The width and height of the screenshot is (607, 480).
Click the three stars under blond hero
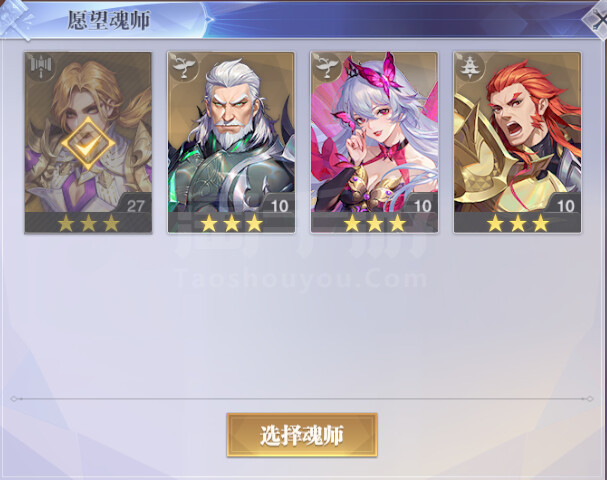(x=88, y=223)
